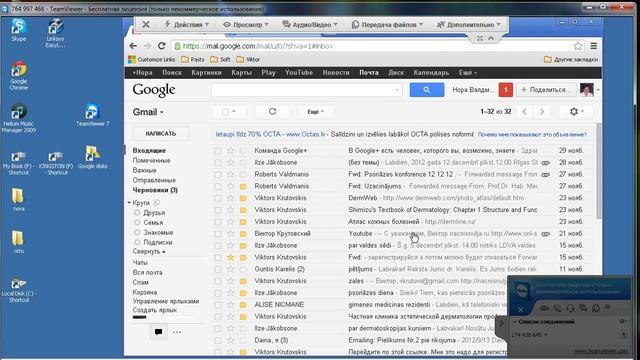Go to previous page of messages

click(x=524, y=111)
